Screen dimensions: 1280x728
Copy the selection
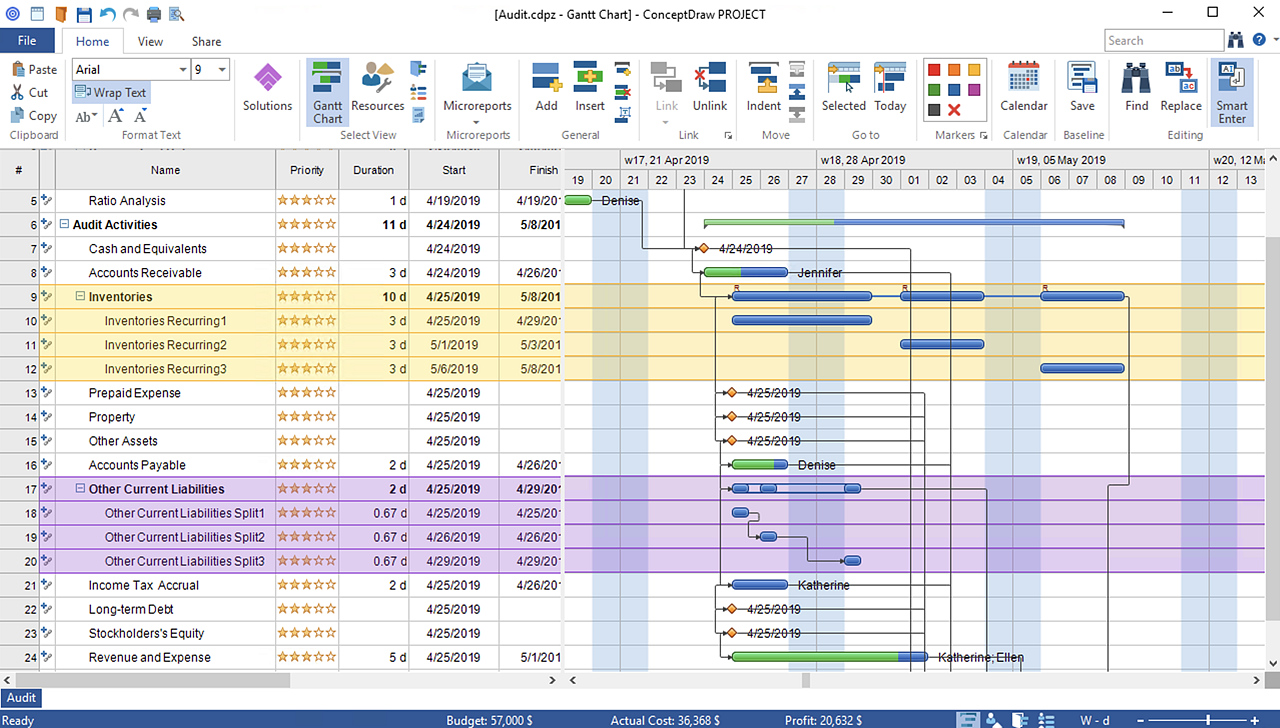point(34,116)
